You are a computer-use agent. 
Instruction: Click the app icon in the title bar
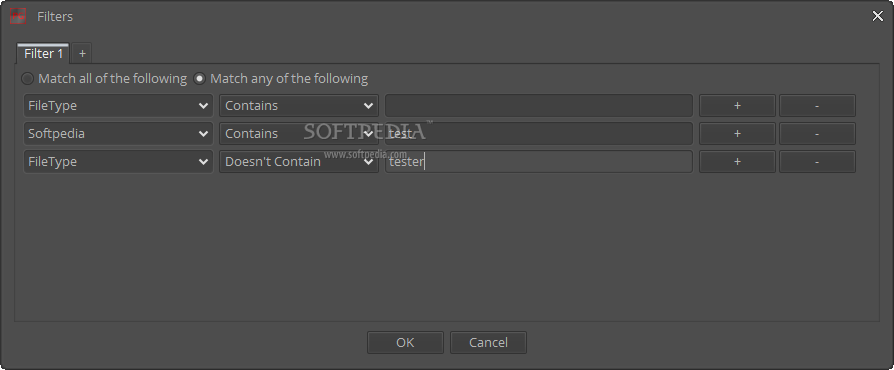(18, 17)
